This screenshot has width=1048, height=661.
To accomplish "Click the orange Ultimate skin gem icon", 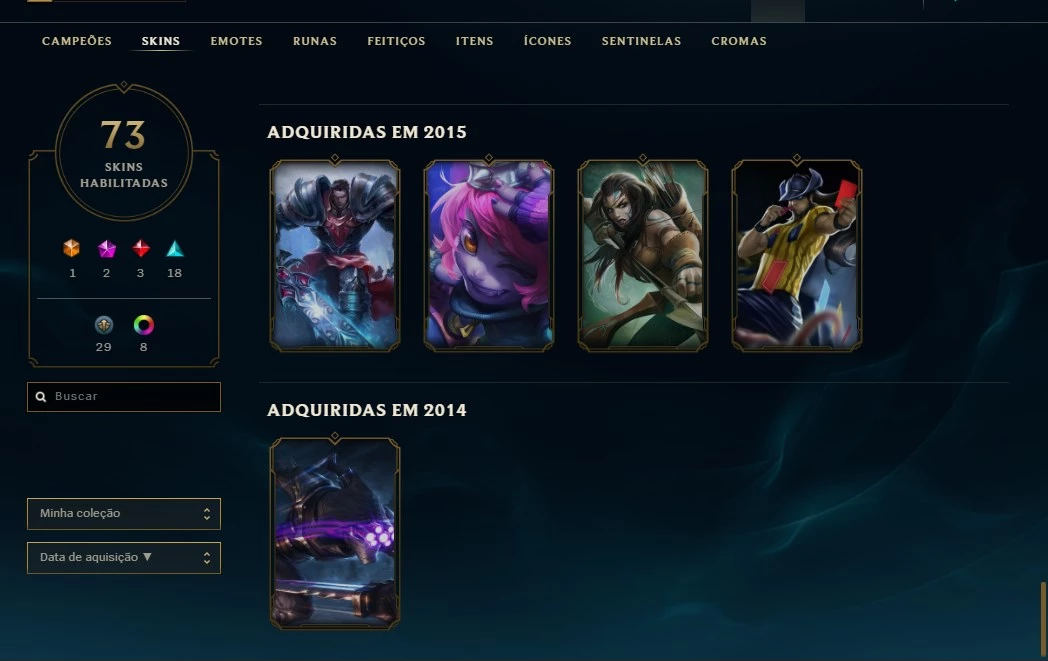I will (x=72, y=249).
